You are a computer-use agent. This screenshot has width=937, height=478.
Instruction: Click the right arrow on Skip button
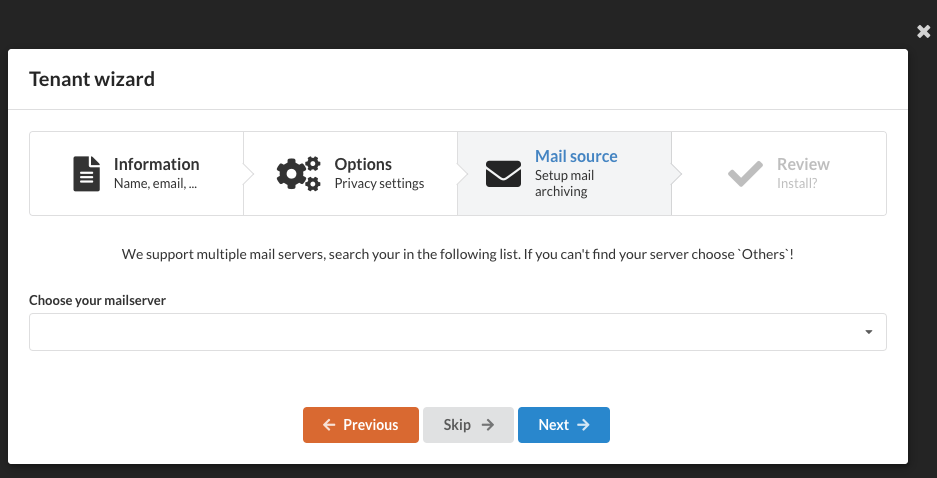click(x=488, y=425)
